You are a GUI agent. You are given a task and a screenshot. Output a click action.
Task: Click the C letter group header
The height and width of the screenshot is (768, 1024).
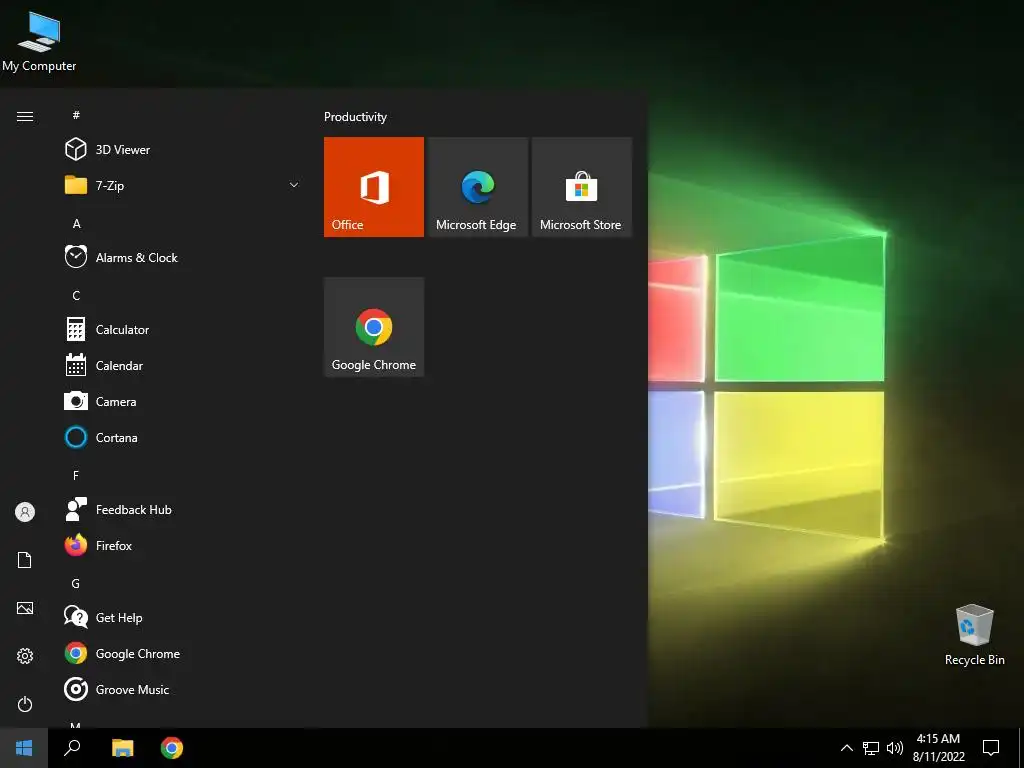[x=76, y=295]
